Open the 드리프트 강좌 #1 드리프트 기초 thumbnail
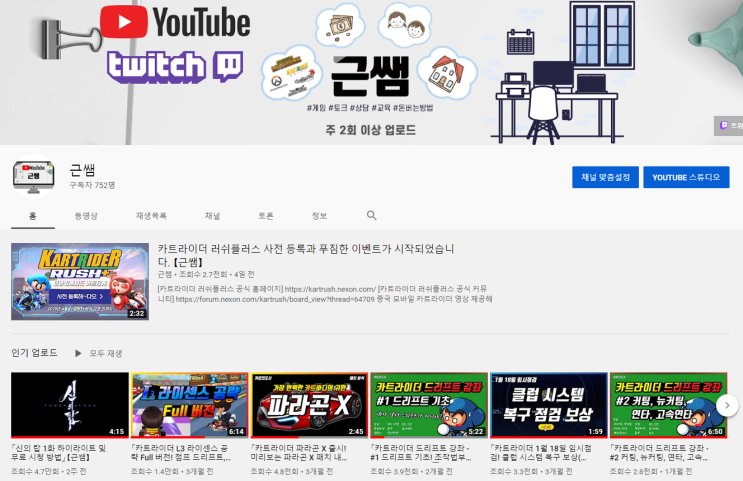Viewport: 743px width, 481px height. (429, 405)
